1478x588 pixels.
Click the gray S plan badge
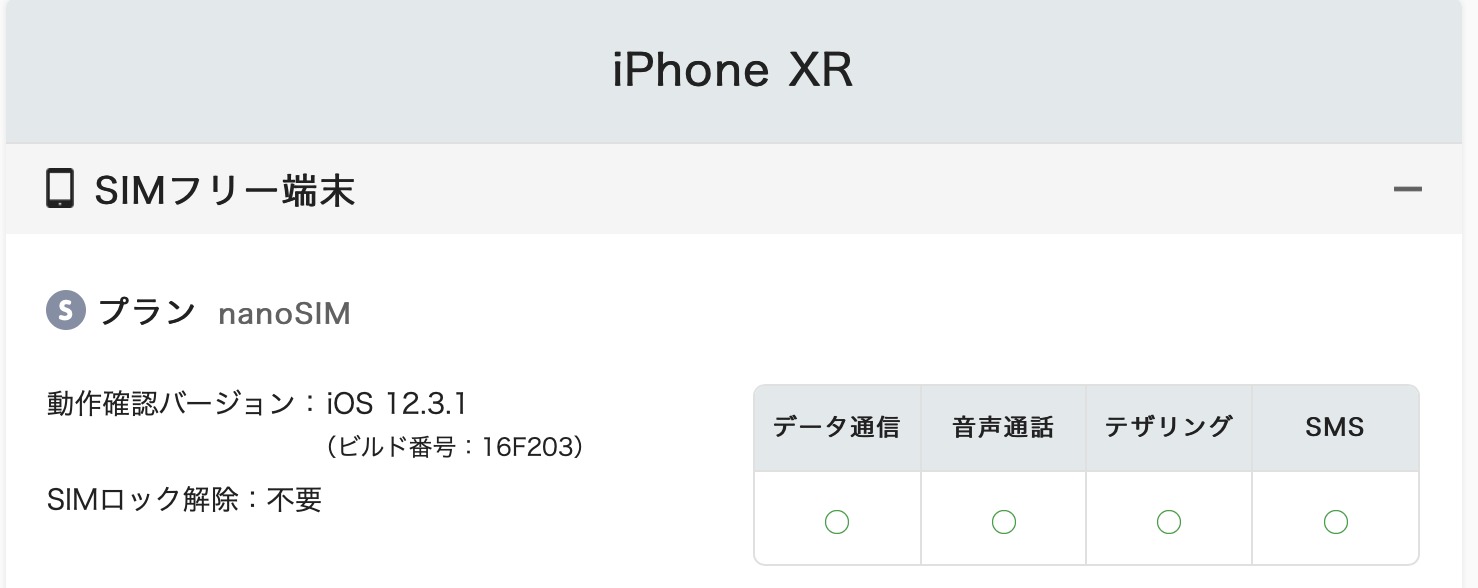pos(66,312)
